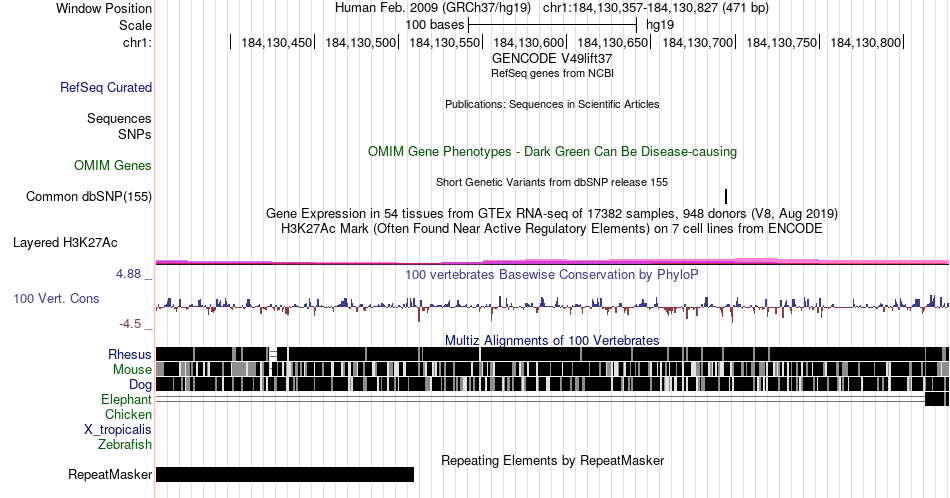Click the GENCODE V49lift37 track title

click(x=552, y=59)
